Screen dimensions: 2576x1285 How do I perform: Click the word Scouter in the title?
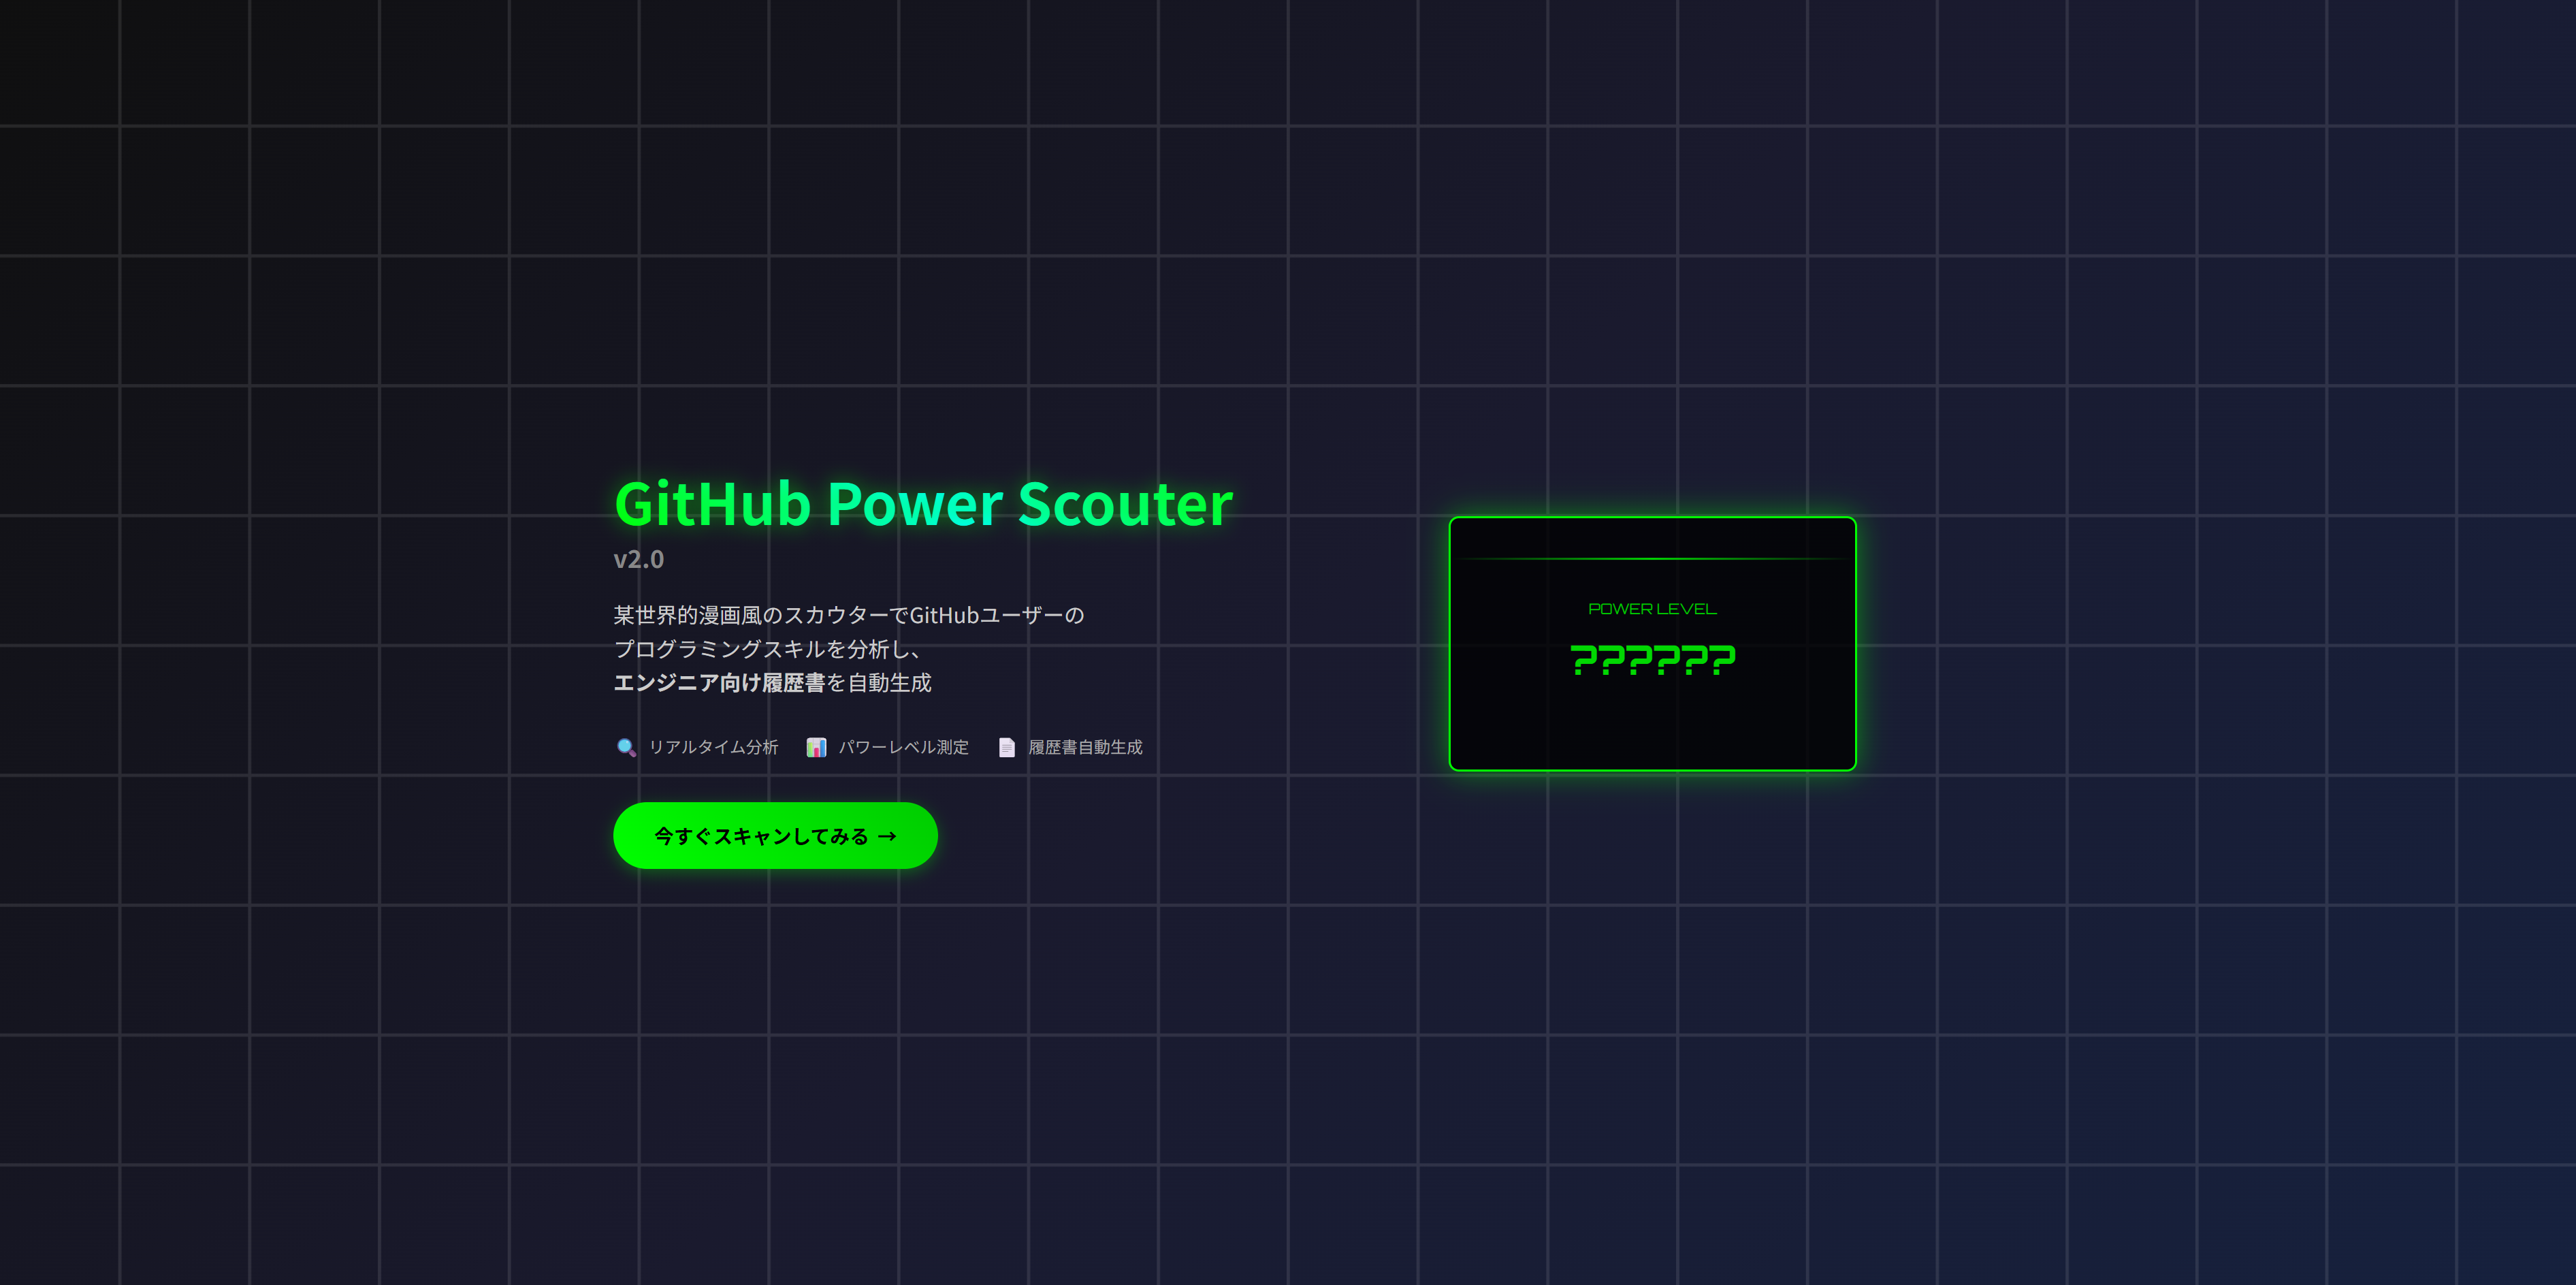pyautogui.click(x=1125, y=504)
